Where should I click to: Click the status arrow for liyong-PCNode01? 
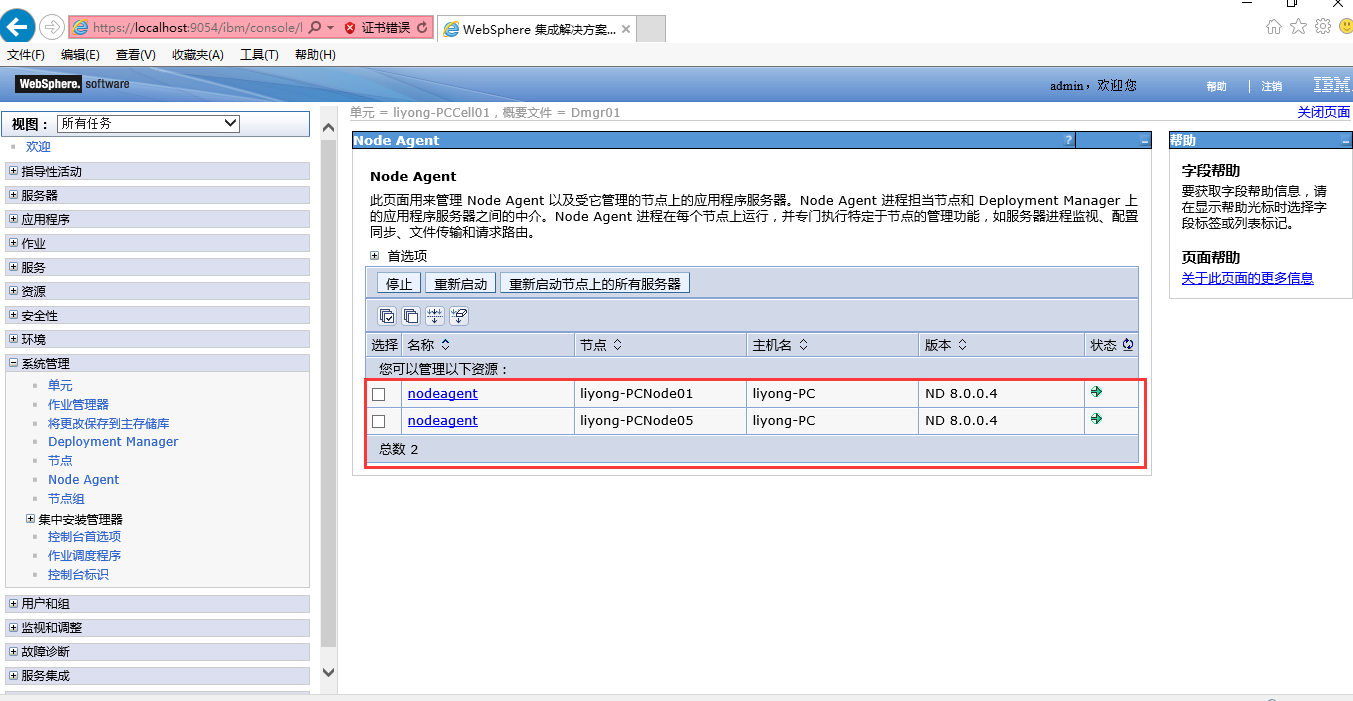pos(1097,392)
